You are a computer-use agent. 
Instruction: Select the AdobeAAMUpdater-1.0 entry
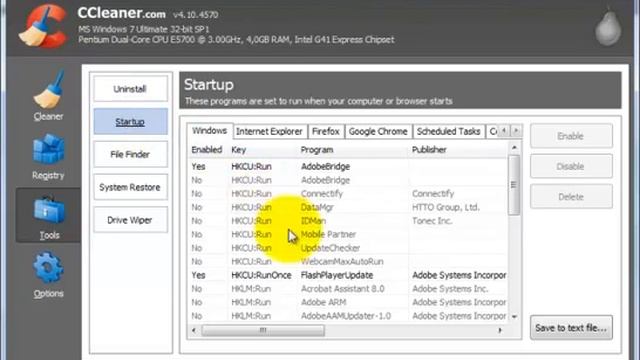(348, 316)
